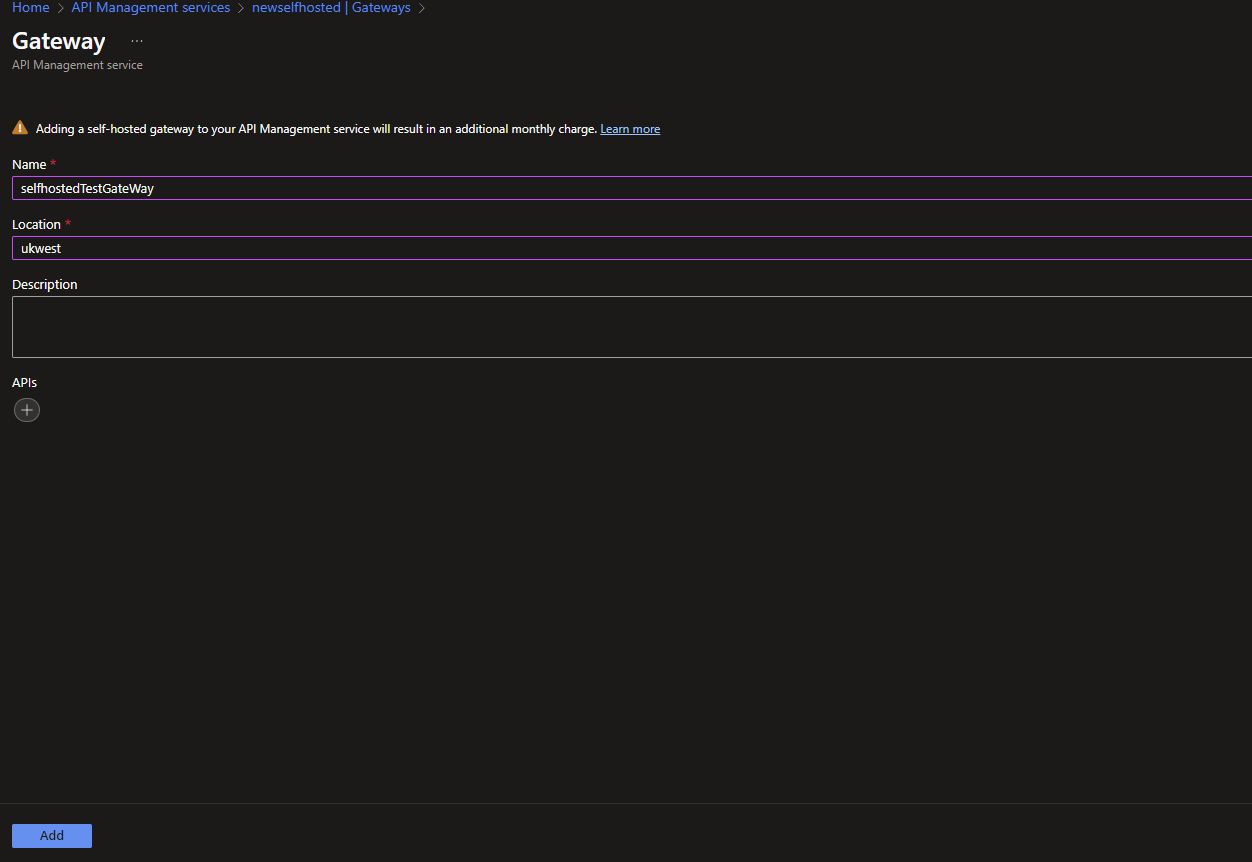Click the warning triangle icon
This screenshot has height=862, width=1252.
click(20, 128)
